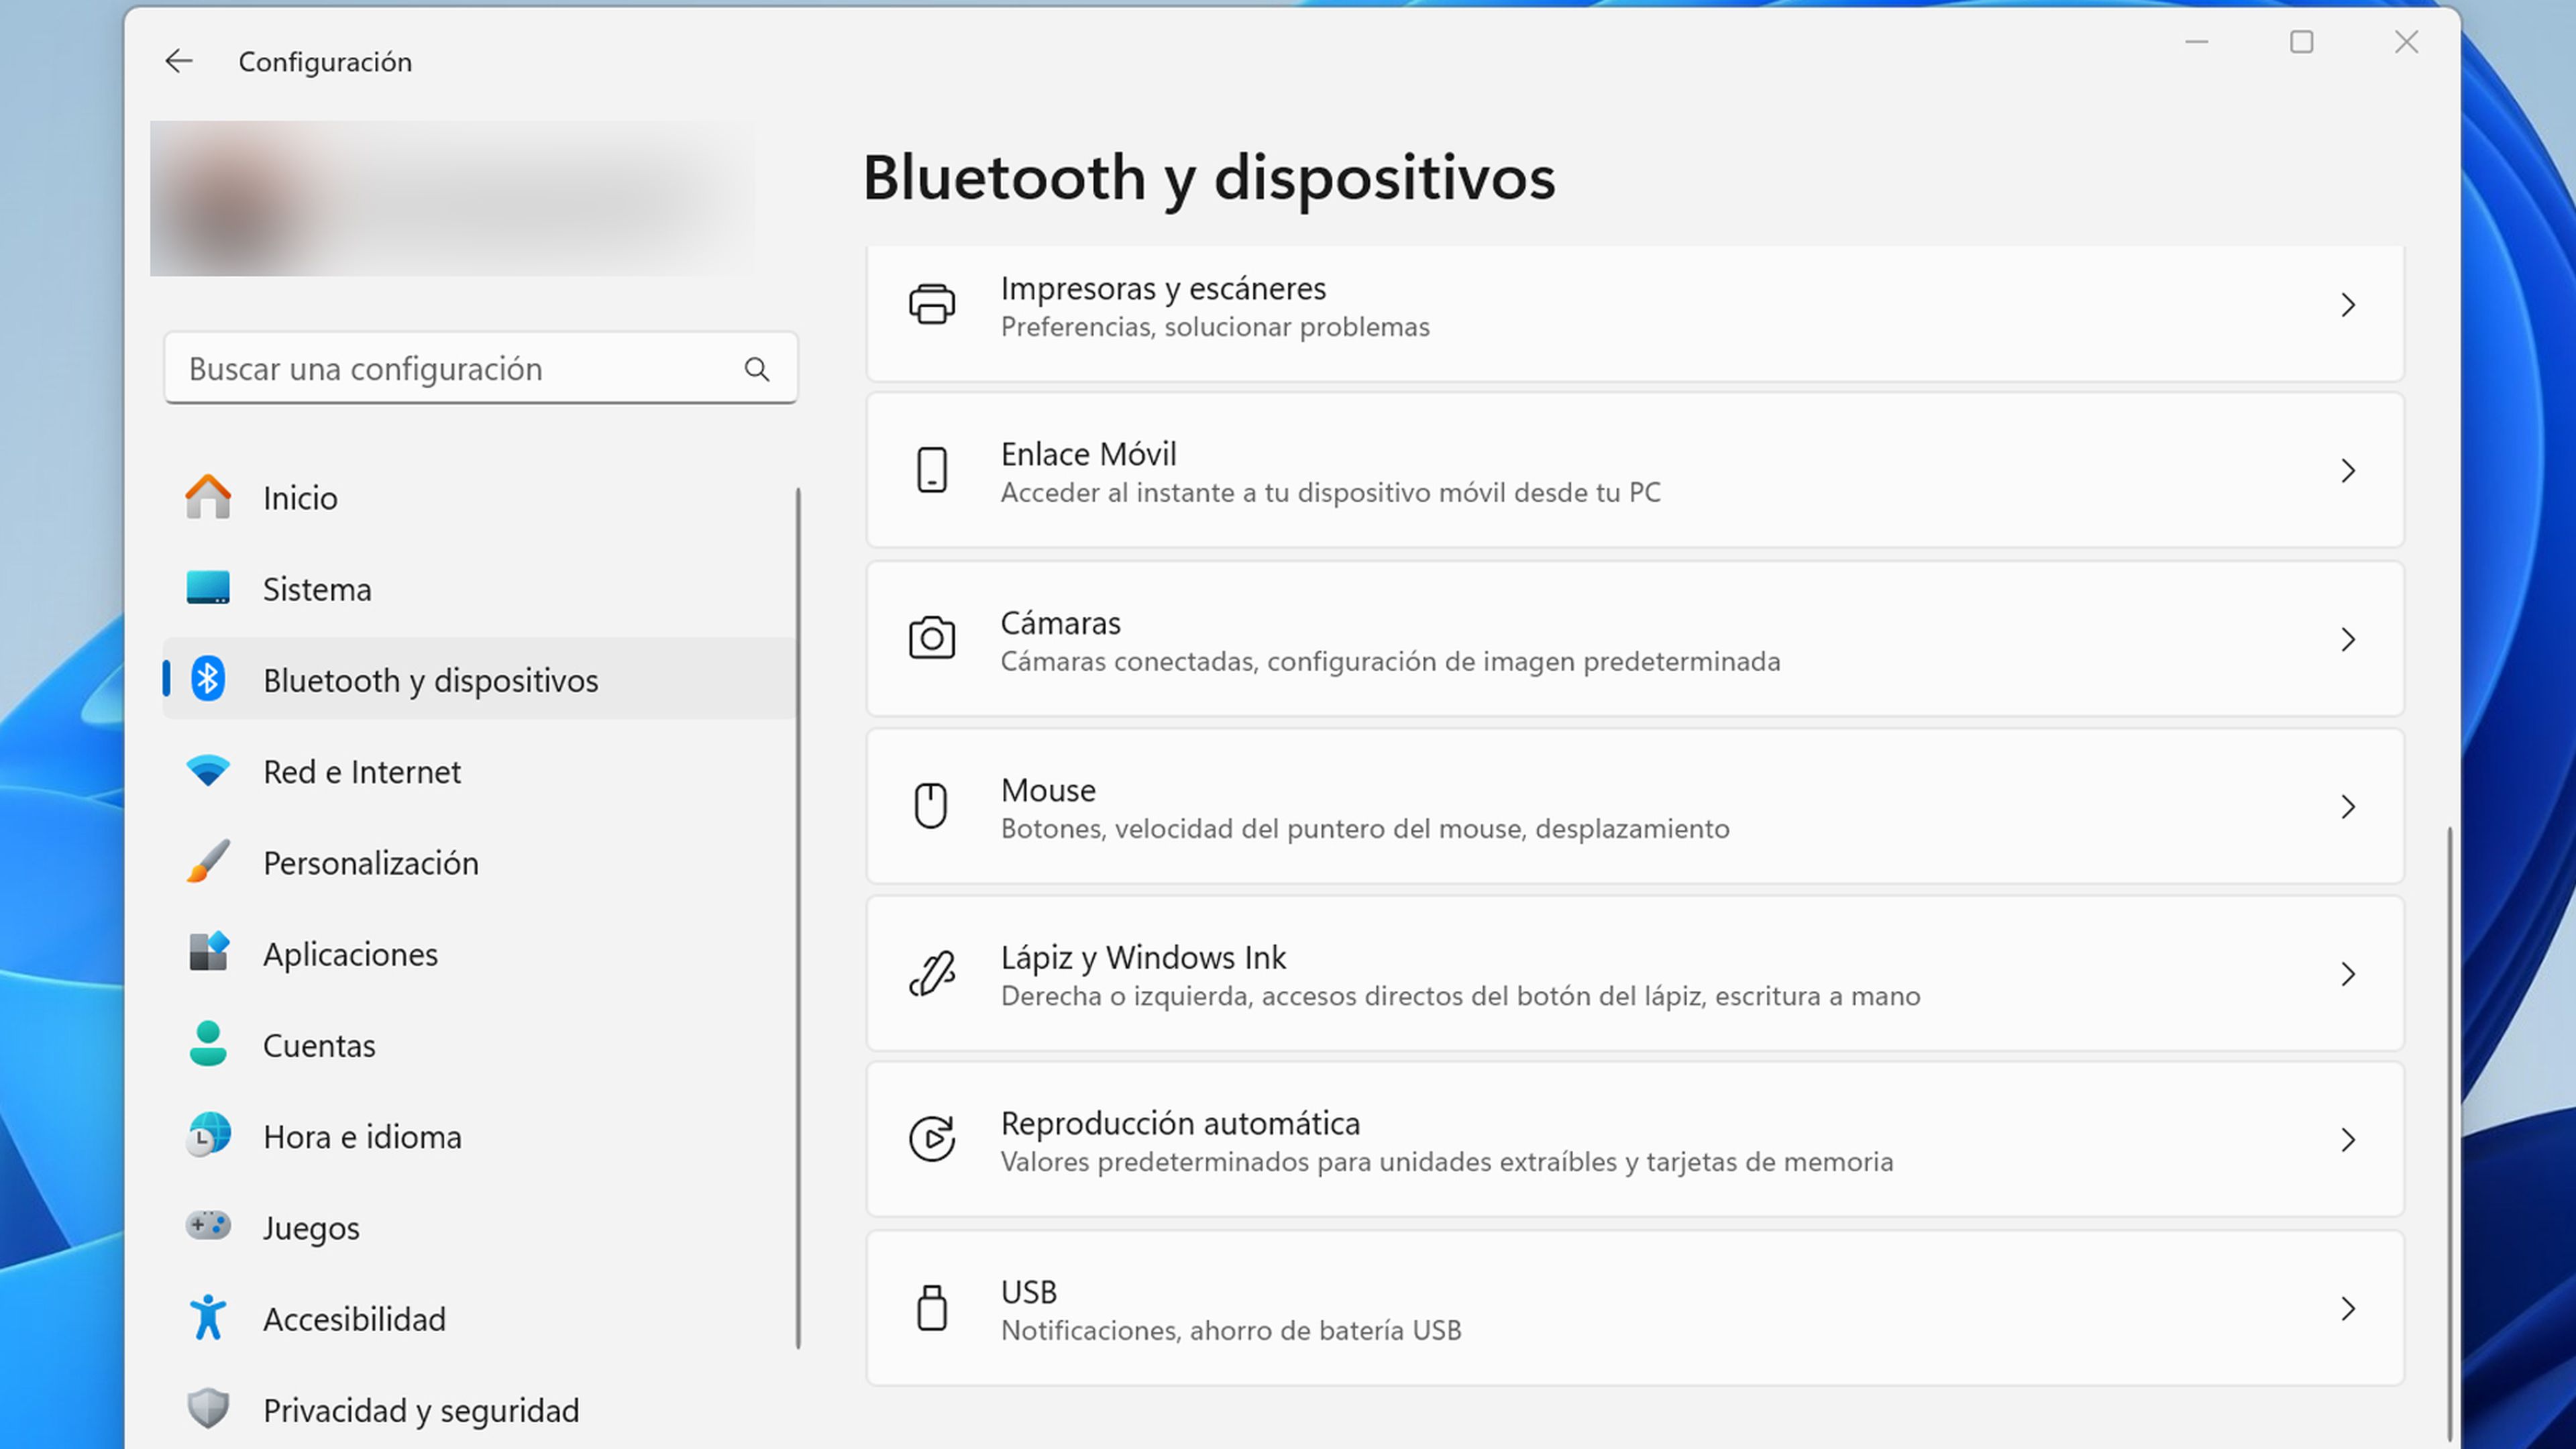This screenshot has width=2576, height=1449.
Task: Click 'Preferencias, solucionar problemas' description
Action: (x=1215, y=327)
